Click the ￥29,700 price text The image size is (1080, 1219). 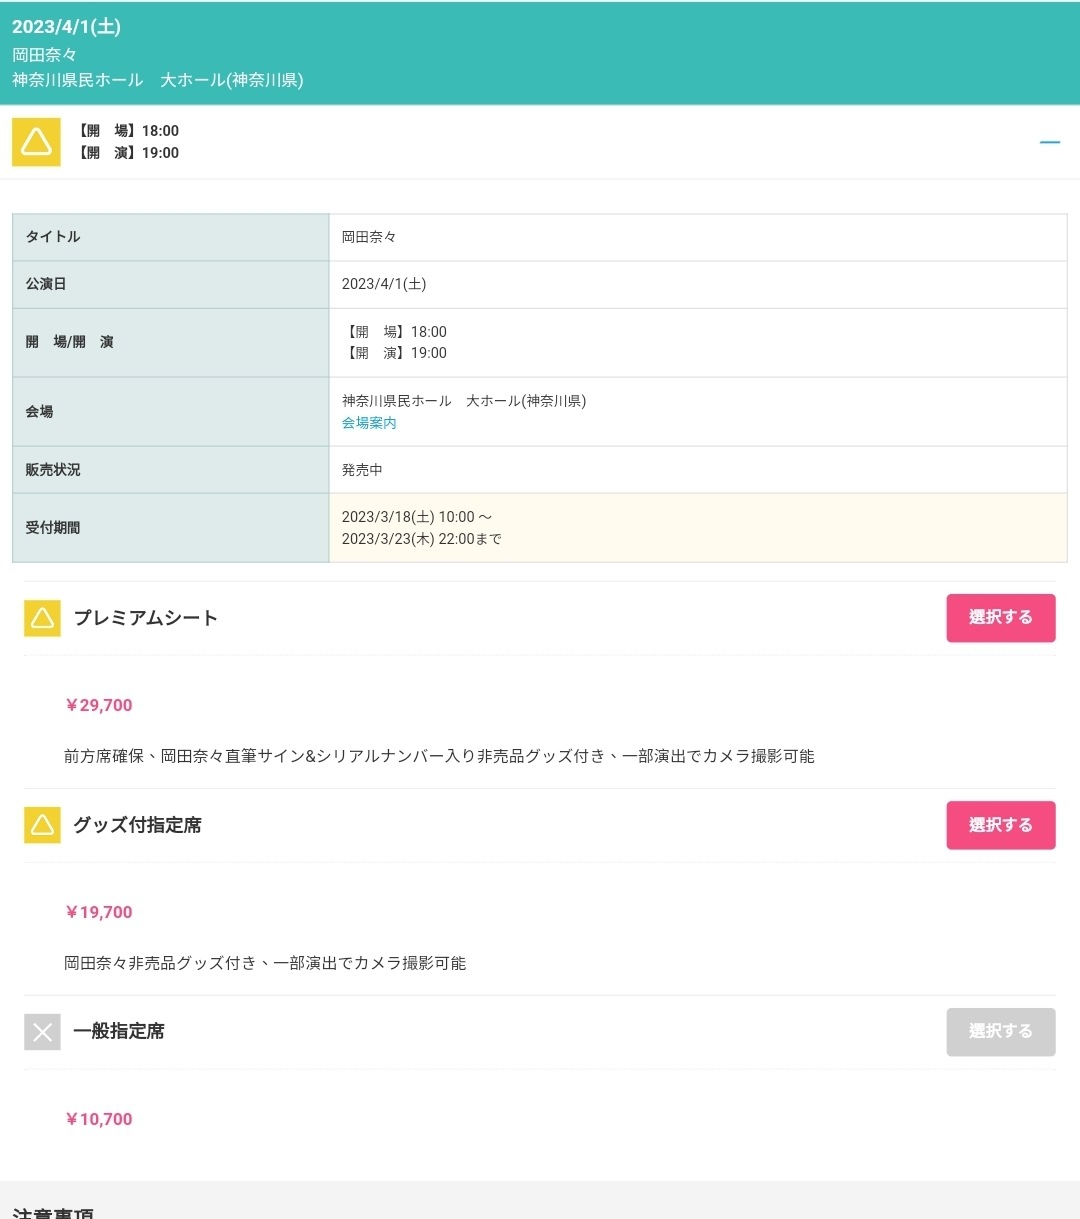[98, 705]
